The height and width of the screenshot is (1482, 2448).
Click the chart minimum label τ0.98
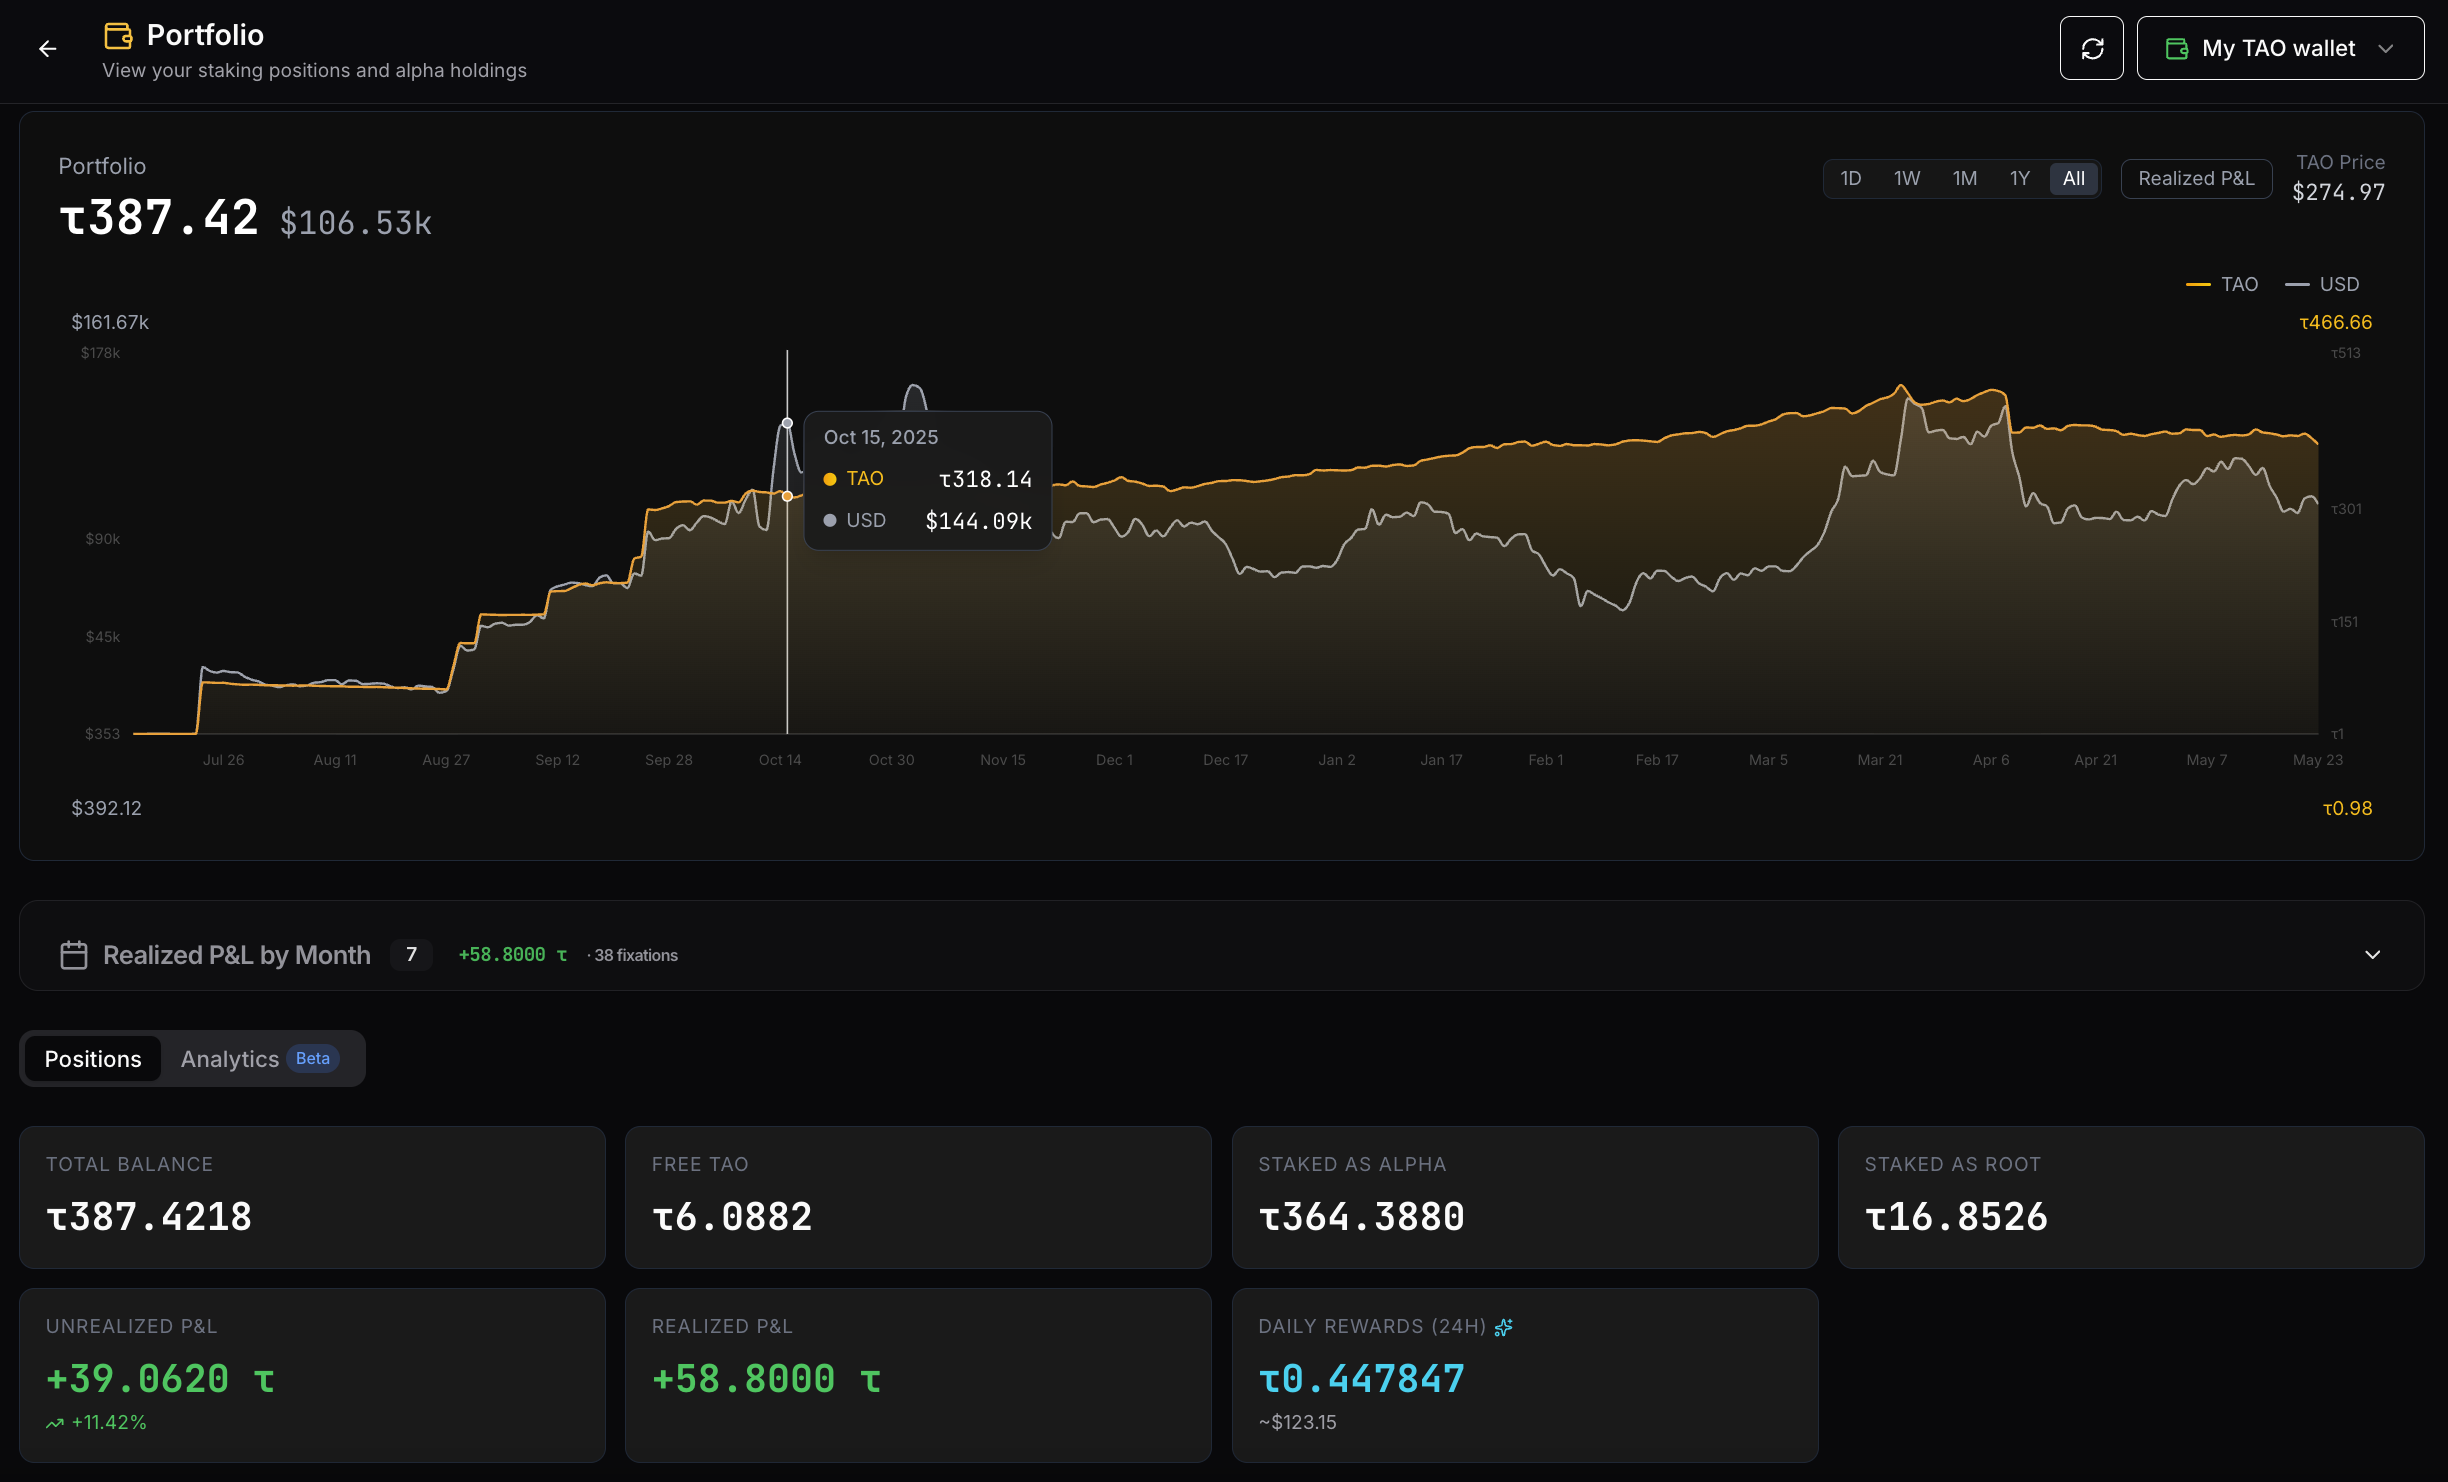pyautogui.click(x=2347, y=809)
